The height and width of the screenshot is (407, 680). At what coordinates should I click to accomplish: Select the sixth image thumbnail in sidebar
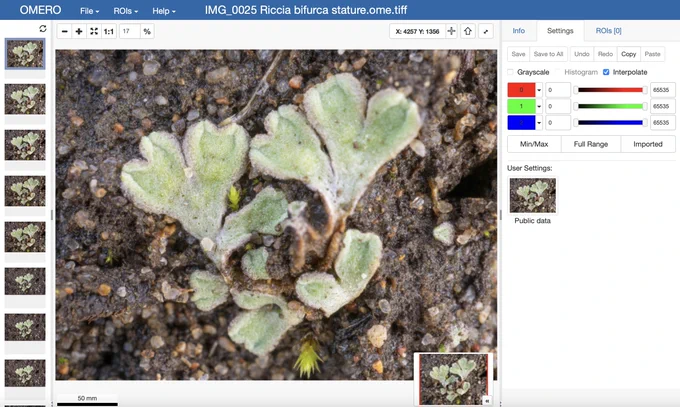[25, 282]
